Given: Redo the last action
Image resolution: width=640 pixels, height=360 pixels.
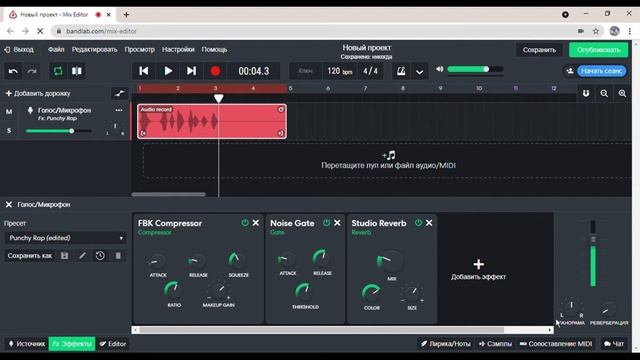Looking at the screenshot, I should (32, 71).
